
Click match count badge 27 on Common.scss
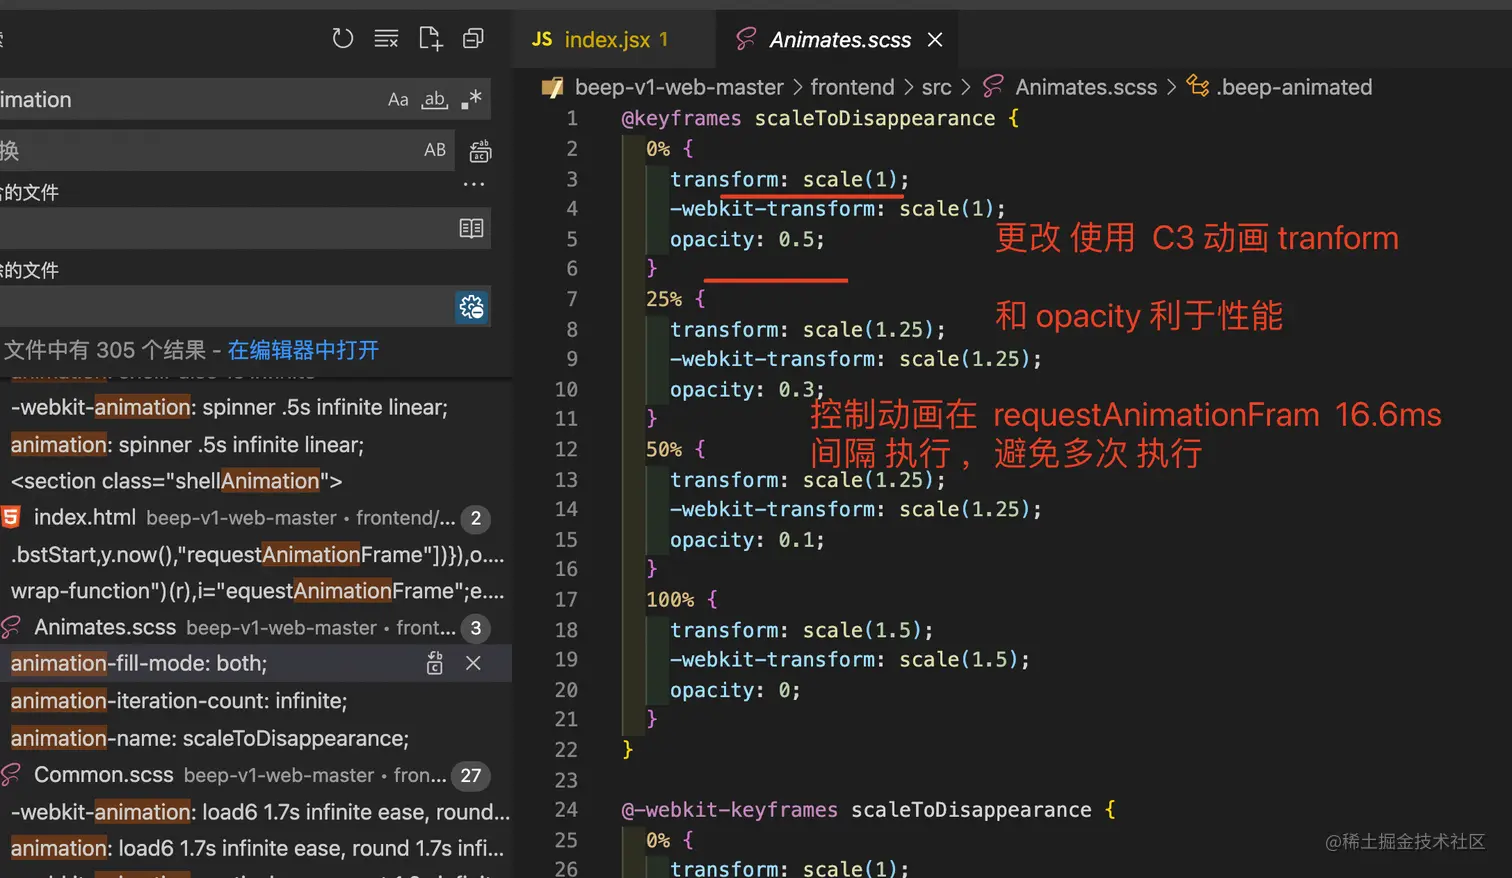(471, 775)
